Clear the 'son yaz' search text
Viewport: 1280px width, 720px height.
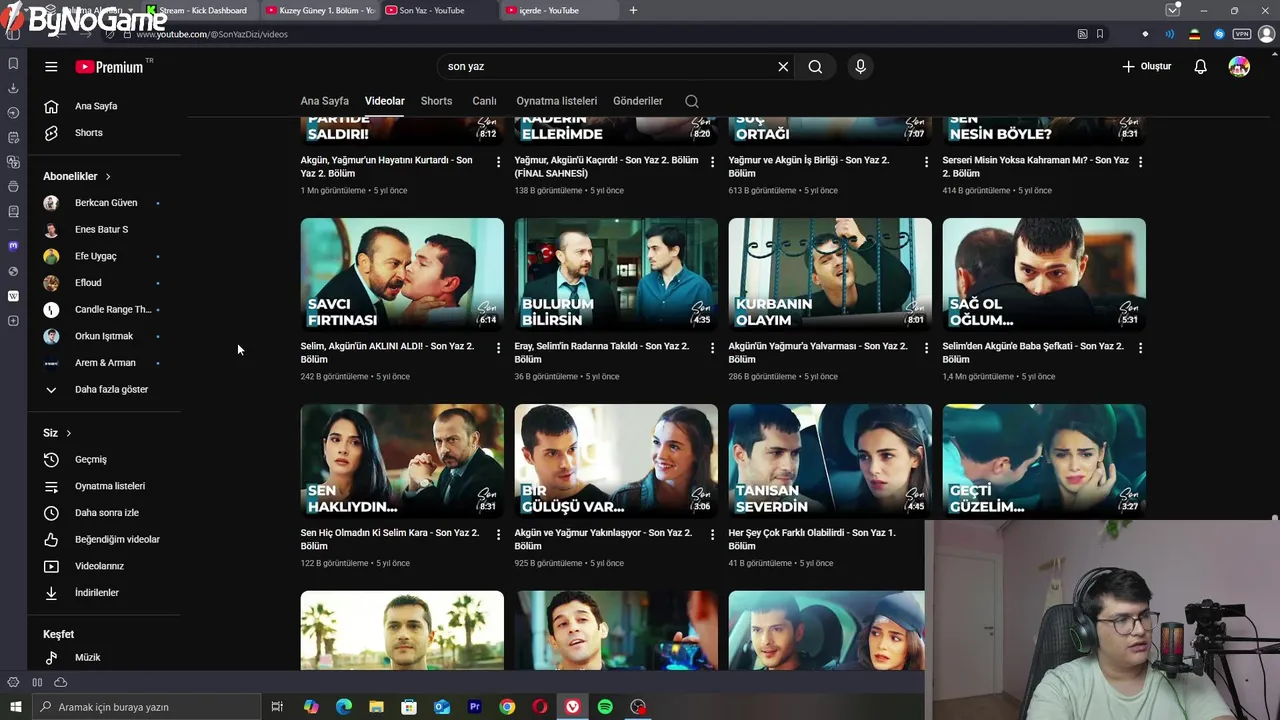point(783,67)
